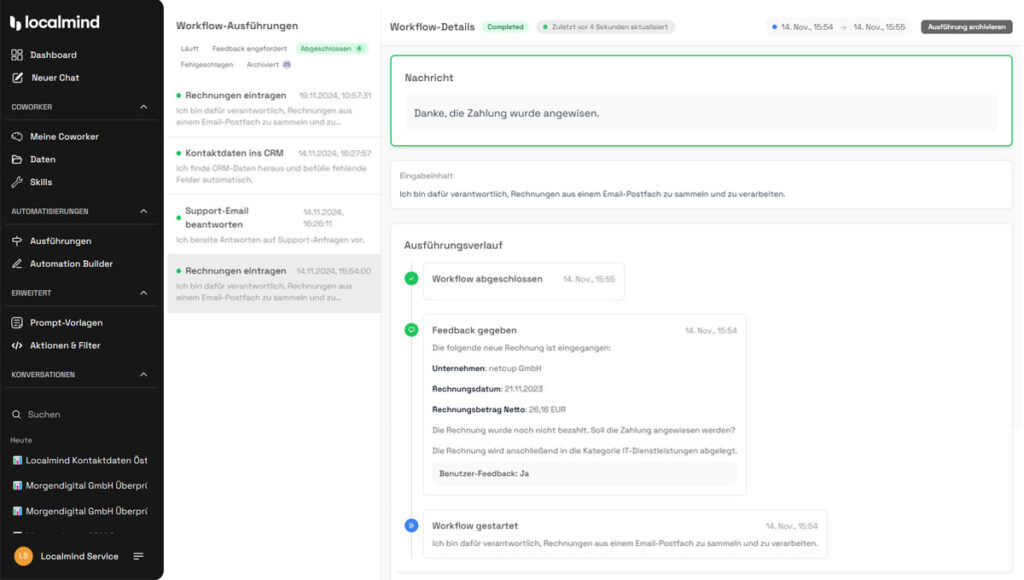The height and width of the screenshot is (580, 1024).
Task: Click the Aktionen & Filter code icon
Action: pos(17,346)
